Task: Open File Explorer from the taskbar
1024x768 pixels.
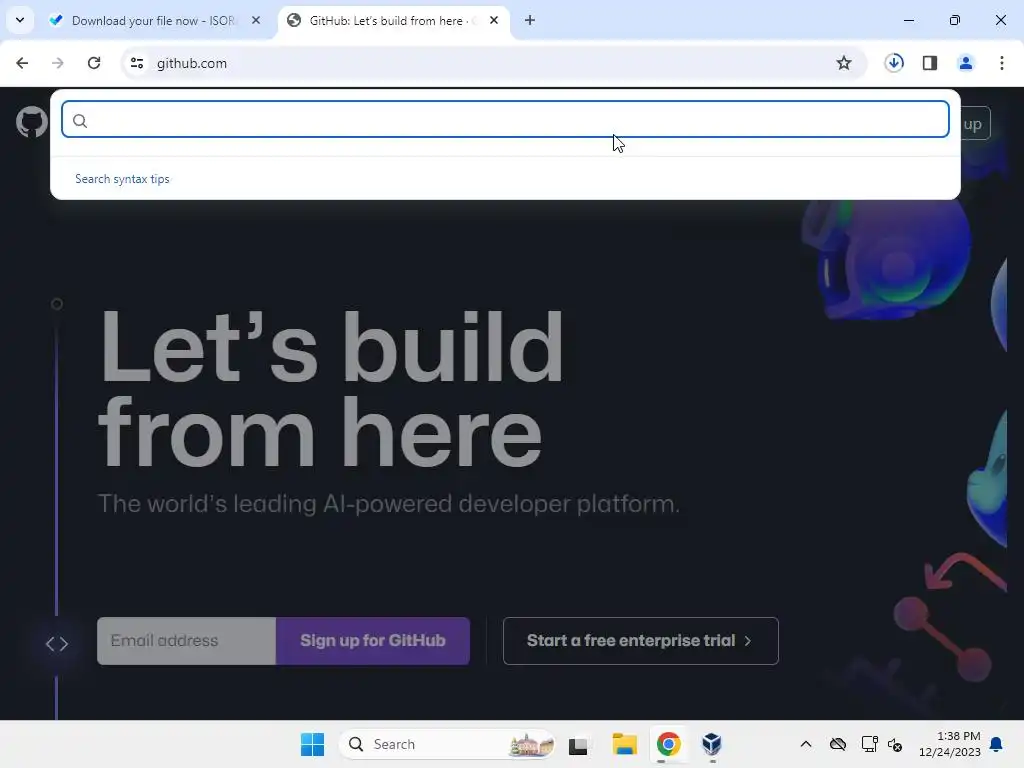Action: (624, 744)
